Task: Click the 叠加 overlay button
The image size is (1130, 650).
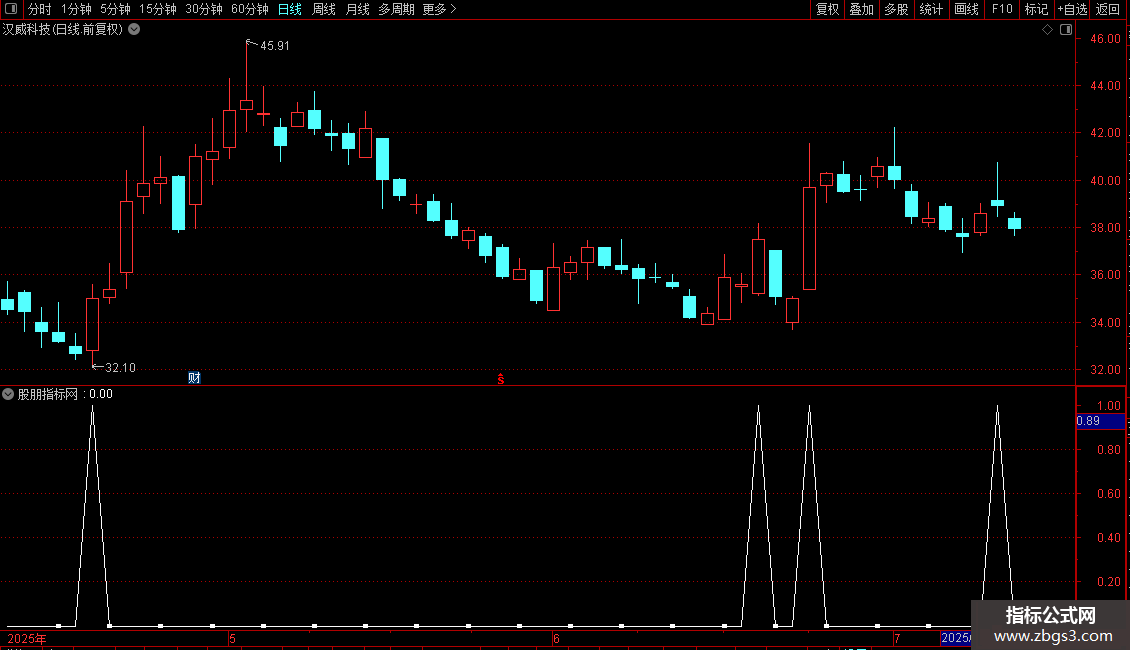Action: [861, 9]
